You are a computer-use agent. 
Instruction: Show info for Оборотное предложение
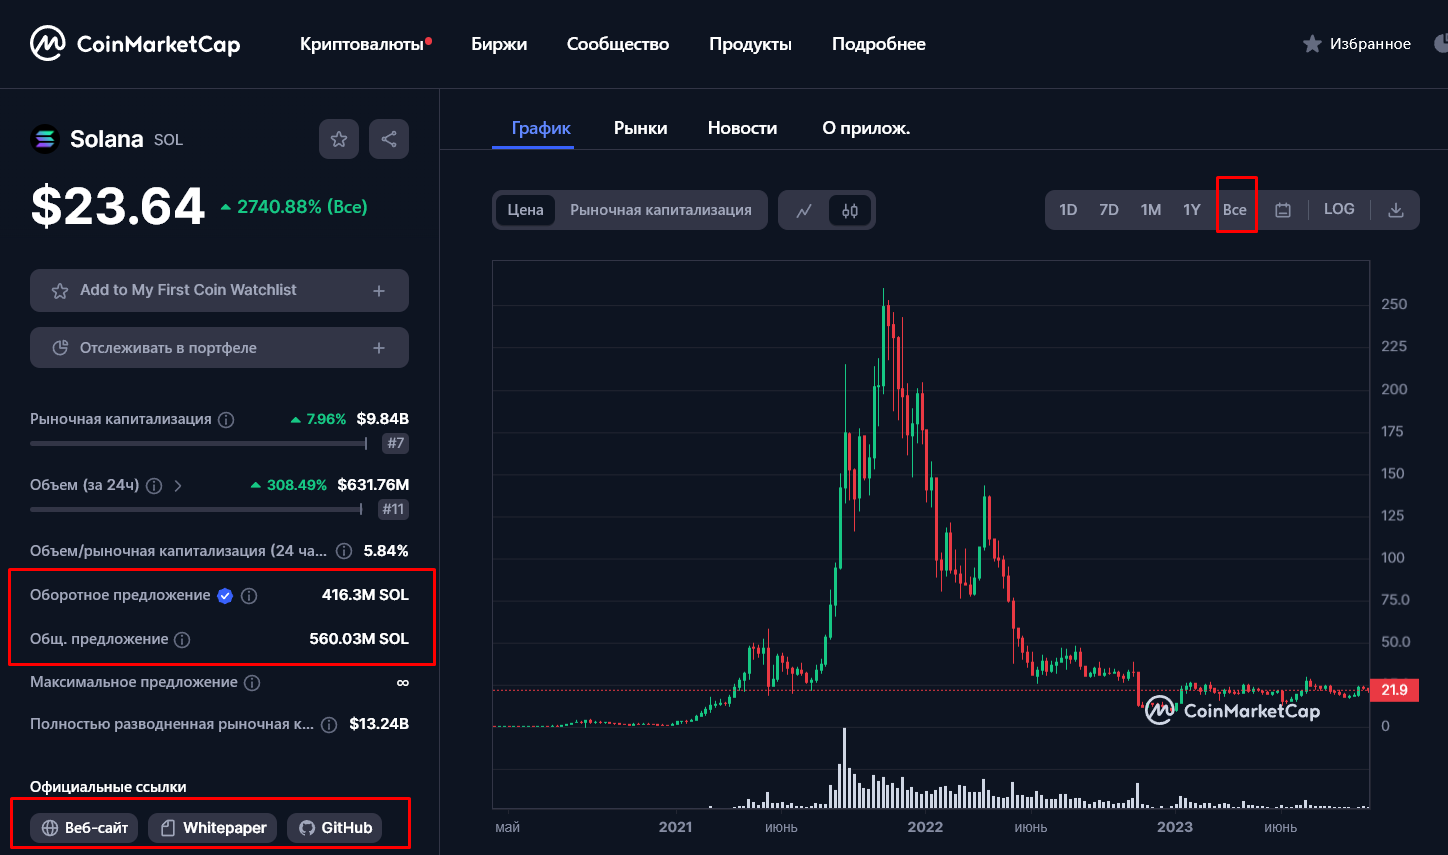click(x=249, y=596)
